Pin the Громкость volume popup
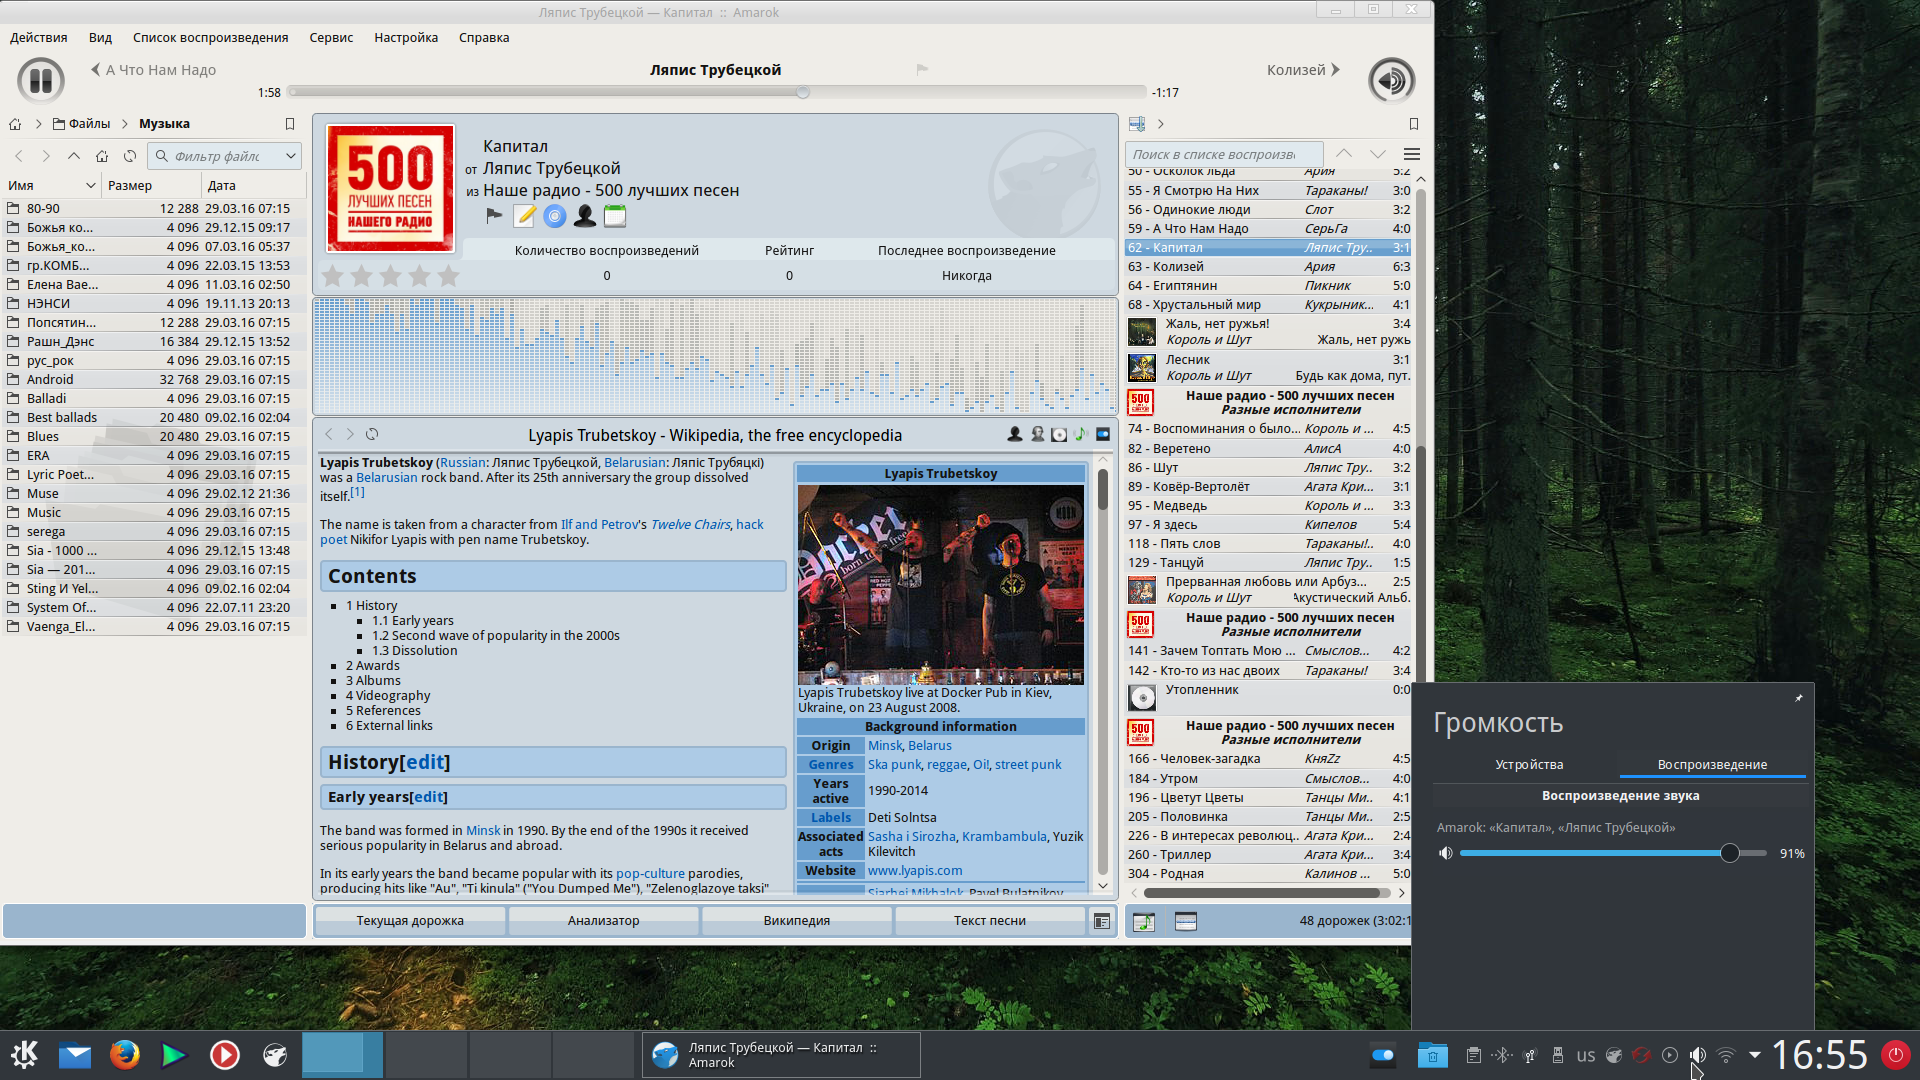Viewport: 1920px width, 1080px height. coord(1798,698)
